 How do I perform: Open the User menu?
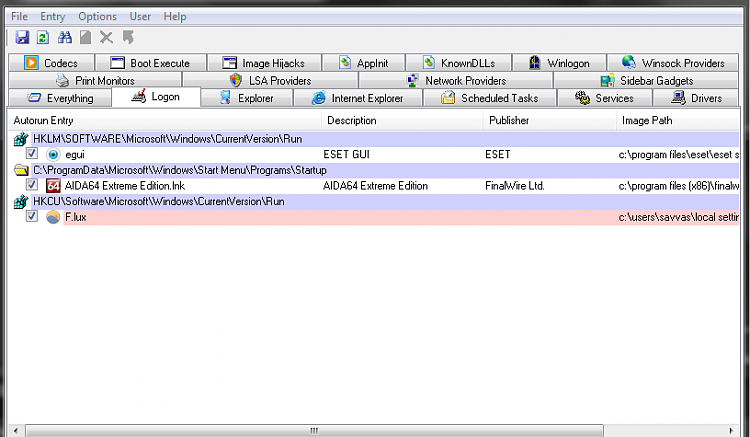click(140, 16)
